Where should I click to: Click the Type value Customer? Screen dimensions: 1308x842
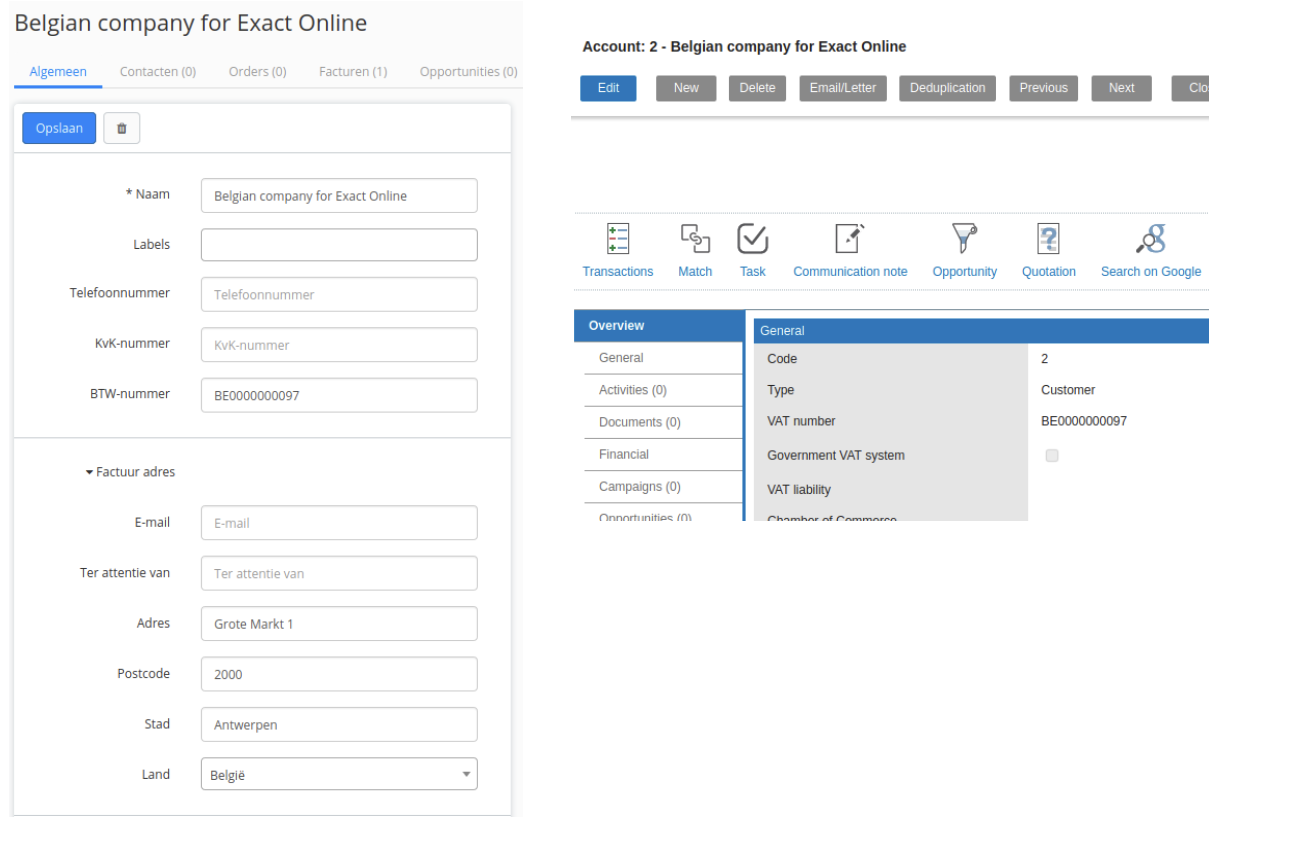pos(1068,390)
